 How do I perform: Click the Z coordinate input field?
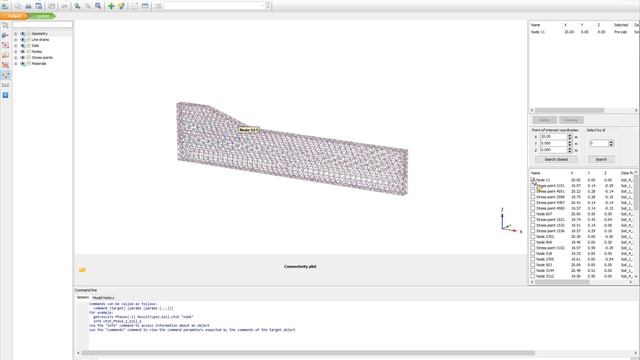click(x=553, y=150)
